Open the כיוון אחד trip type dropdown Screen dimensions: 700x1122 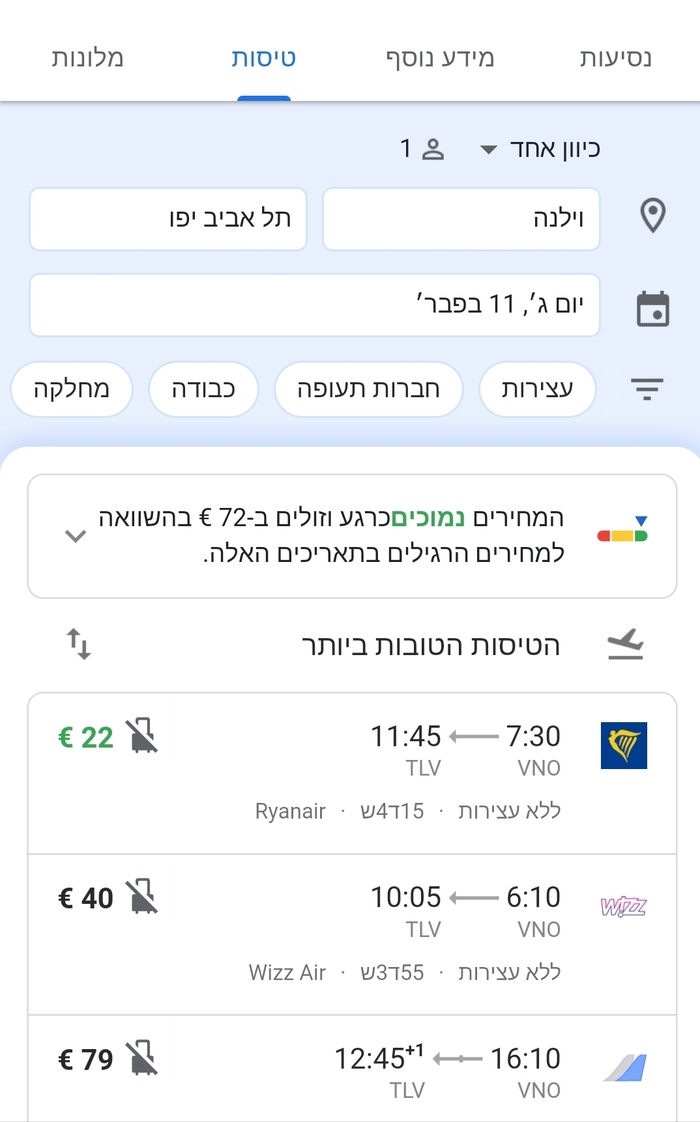pyautogui.click(x=540, y=150)
